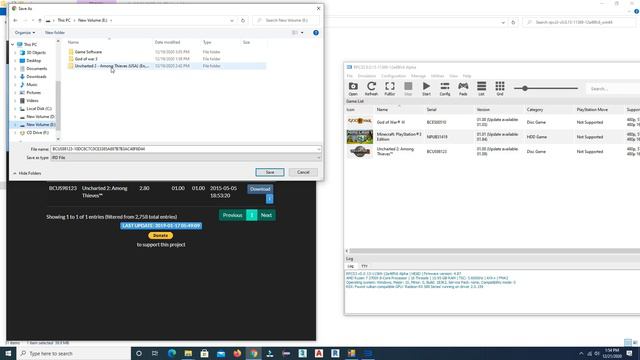640x360 pixels.
Task: Refresh the folder in the Save As dialog
Action: 243,20
